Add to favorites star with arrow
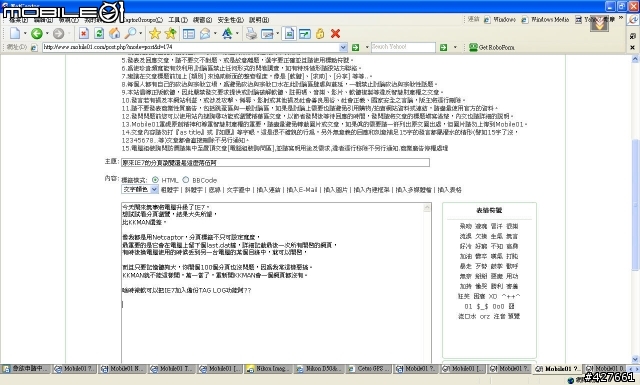This screenshot has height=385, width=640. point(171,33)
